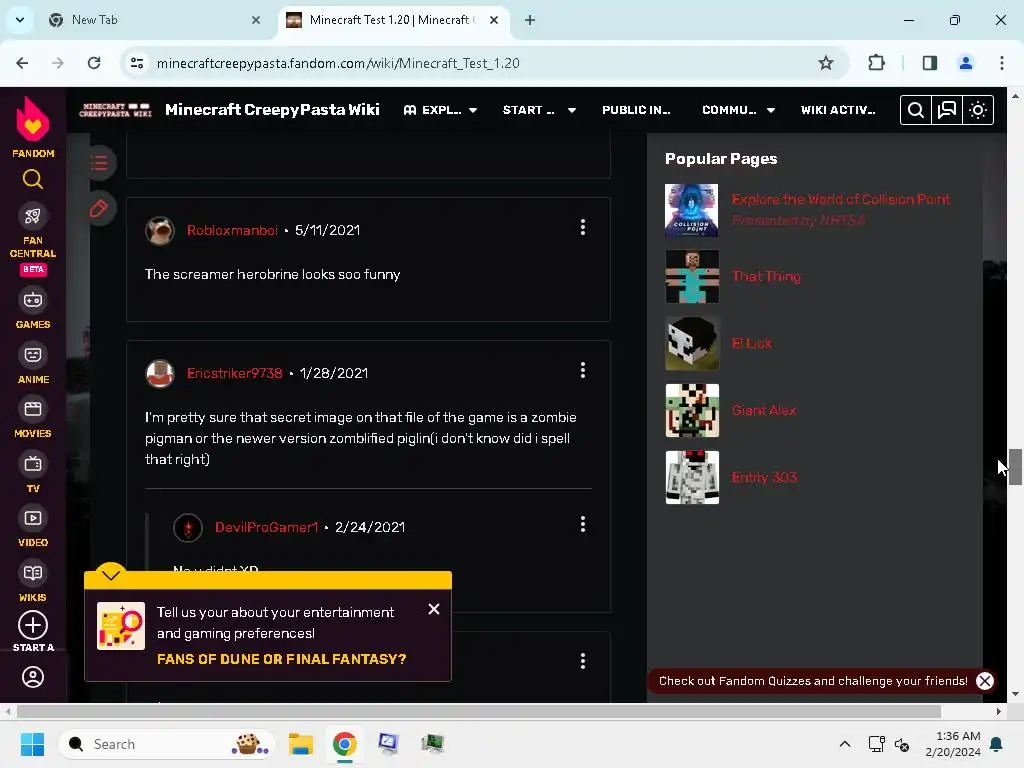Open El Lick popular page link
This screenshot has height=768, width=1024.
(x=752, y=343)
